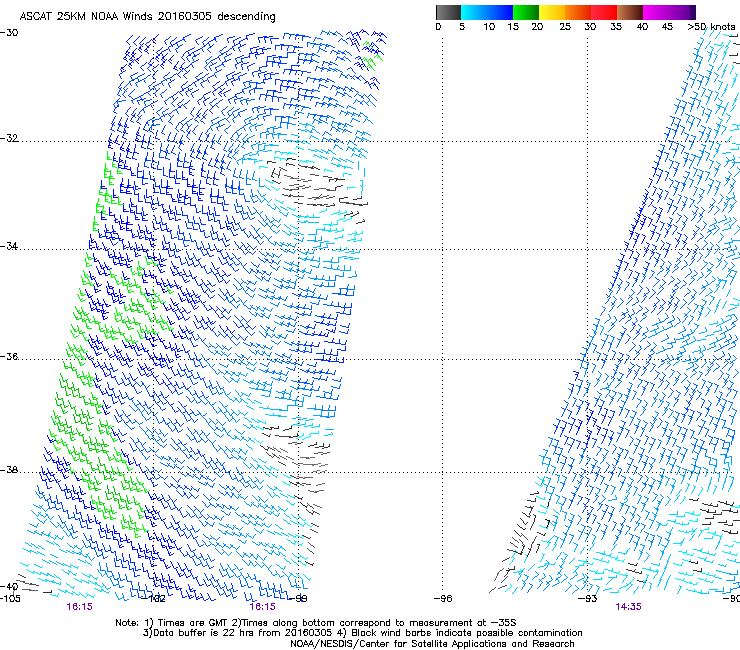
Task: Click the orange 25-30 knots color swatch
Action: (578, 12)
